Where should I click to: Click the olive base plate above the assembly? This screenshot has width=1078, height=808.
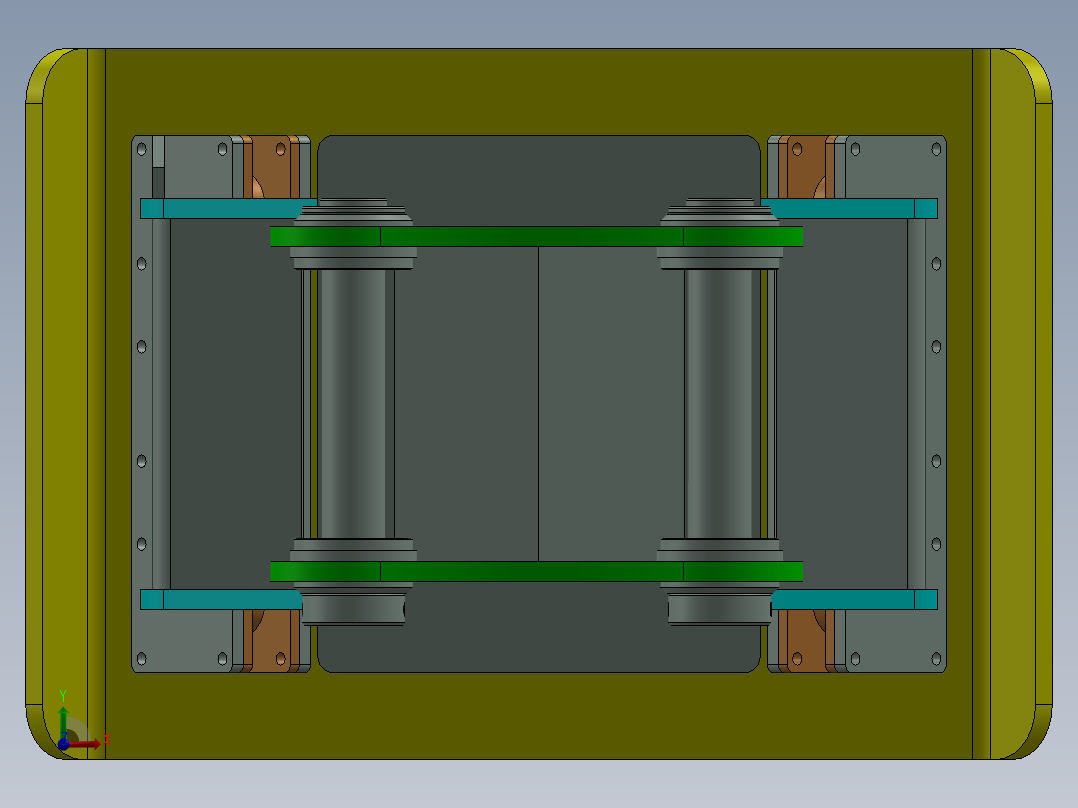(x=539, y=91)
